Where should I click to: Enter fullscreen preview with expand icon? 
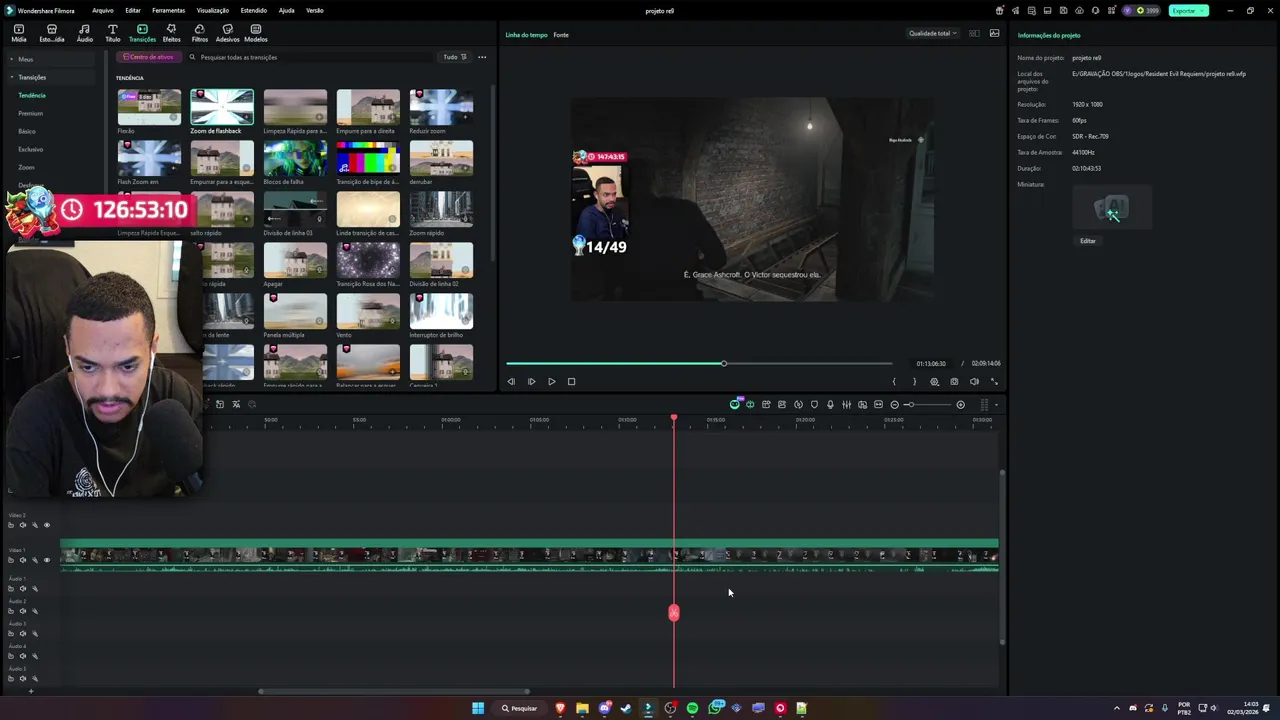point(994,381)
